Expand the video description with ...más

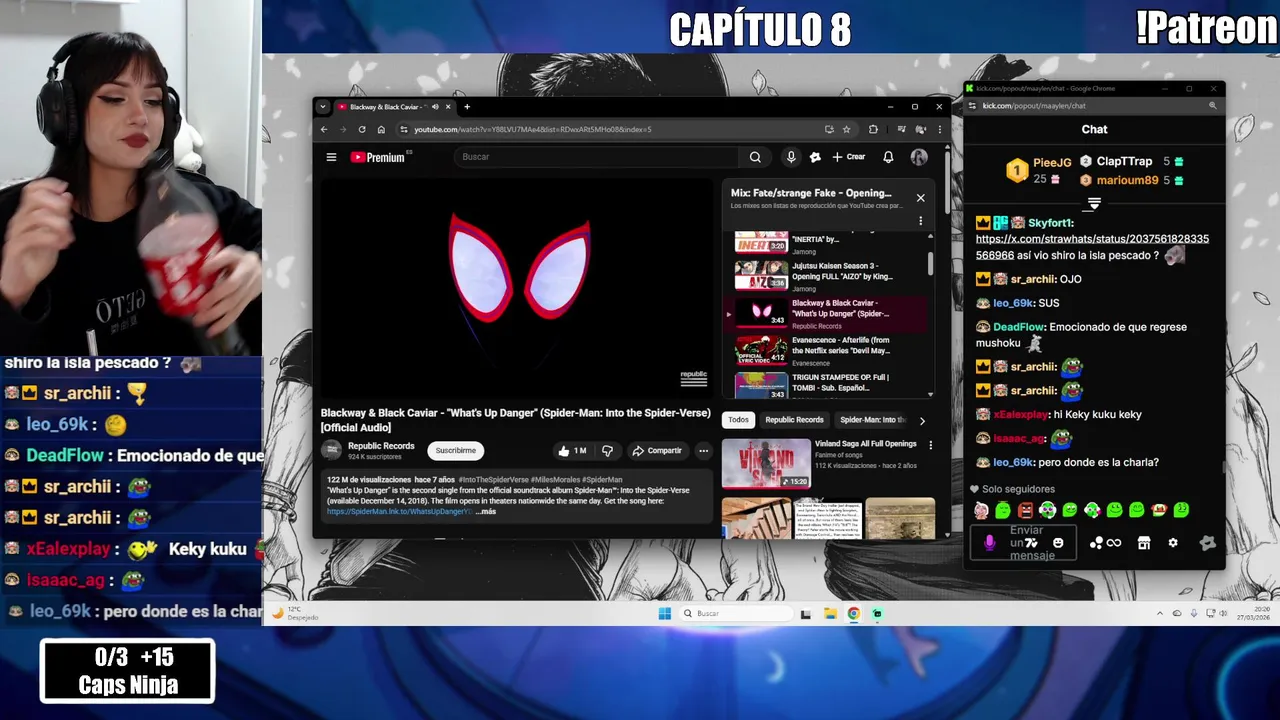pos(486,511)
